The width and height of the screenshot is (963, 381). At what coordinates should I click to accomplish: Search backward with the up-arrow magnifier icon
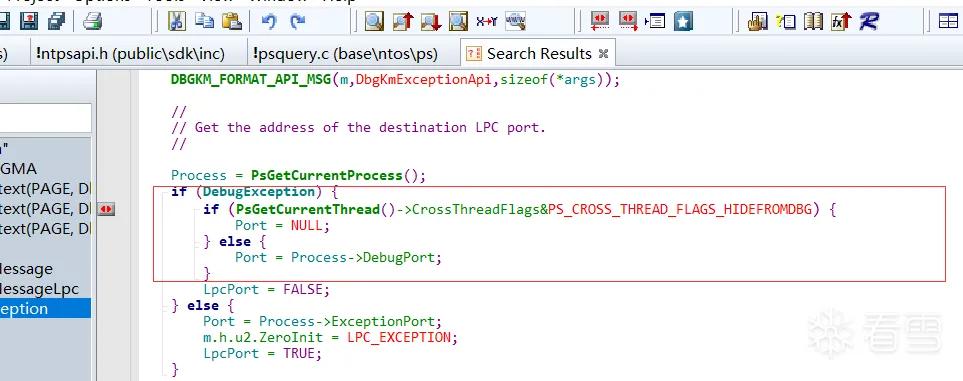click(403, 22)
